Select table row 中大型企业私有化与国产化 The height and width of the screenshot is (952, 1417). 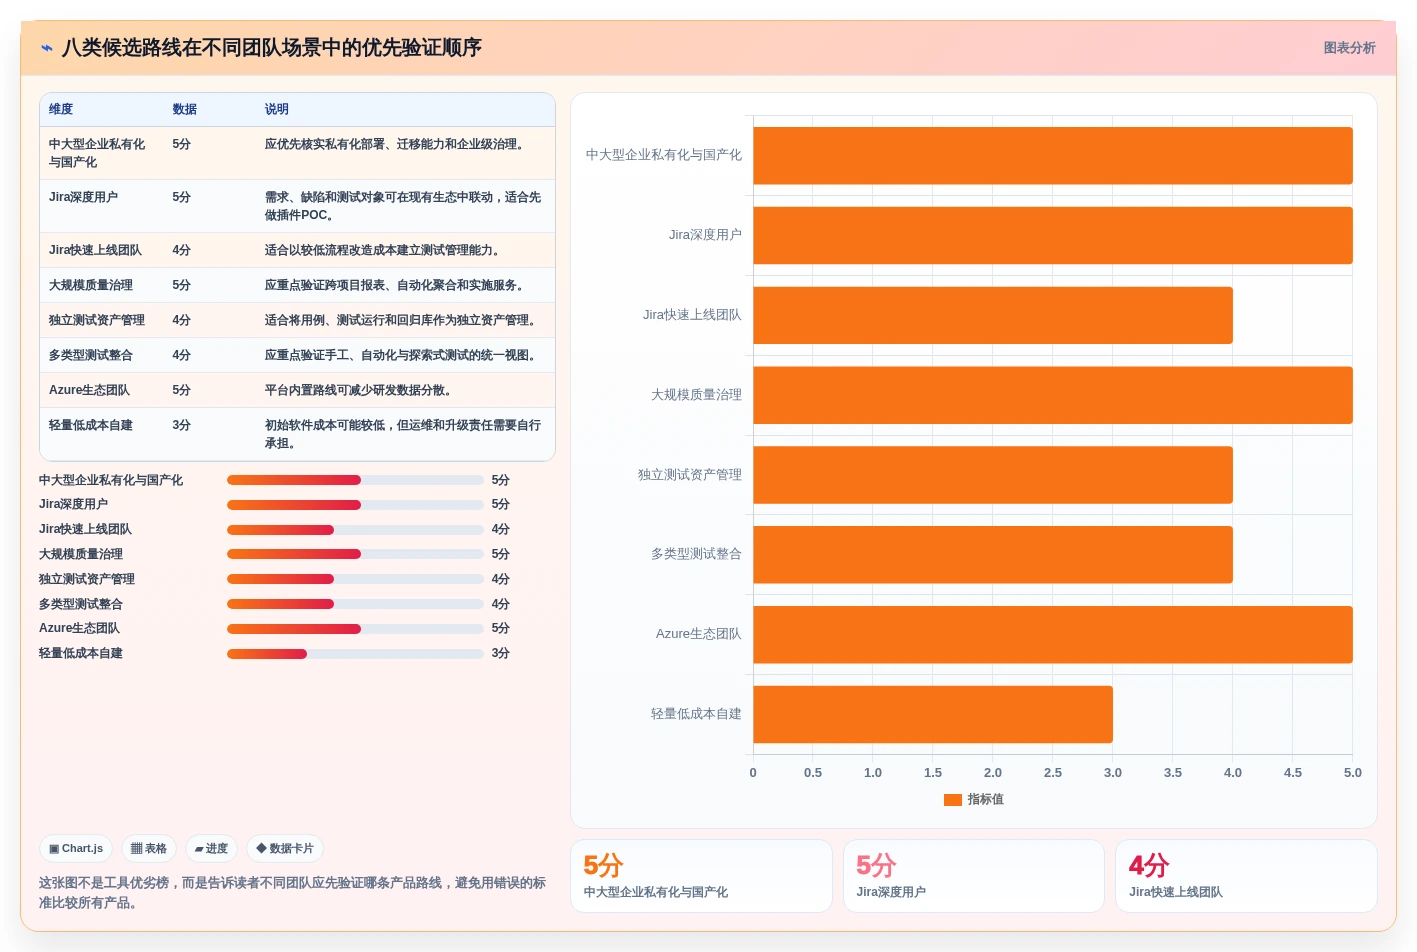pos(297,153)
